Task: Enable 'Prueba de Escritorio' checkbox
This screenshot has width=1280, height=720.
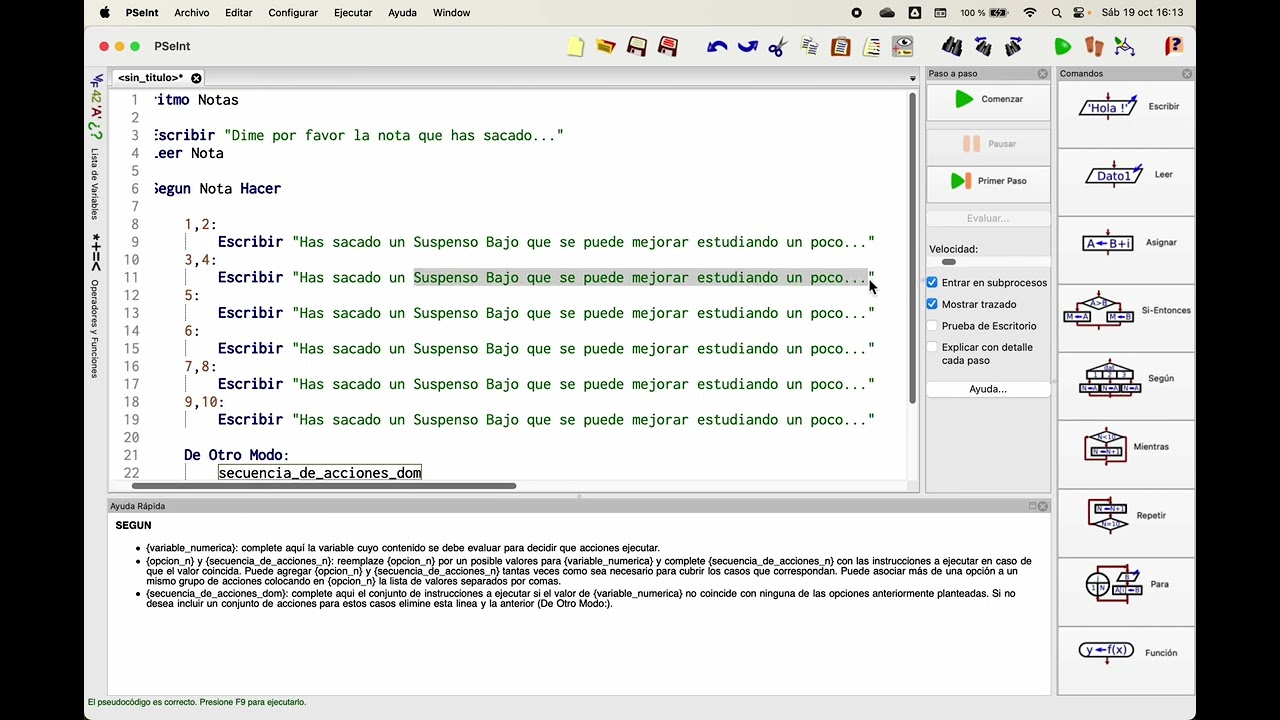Action: (x=932, y=326)
